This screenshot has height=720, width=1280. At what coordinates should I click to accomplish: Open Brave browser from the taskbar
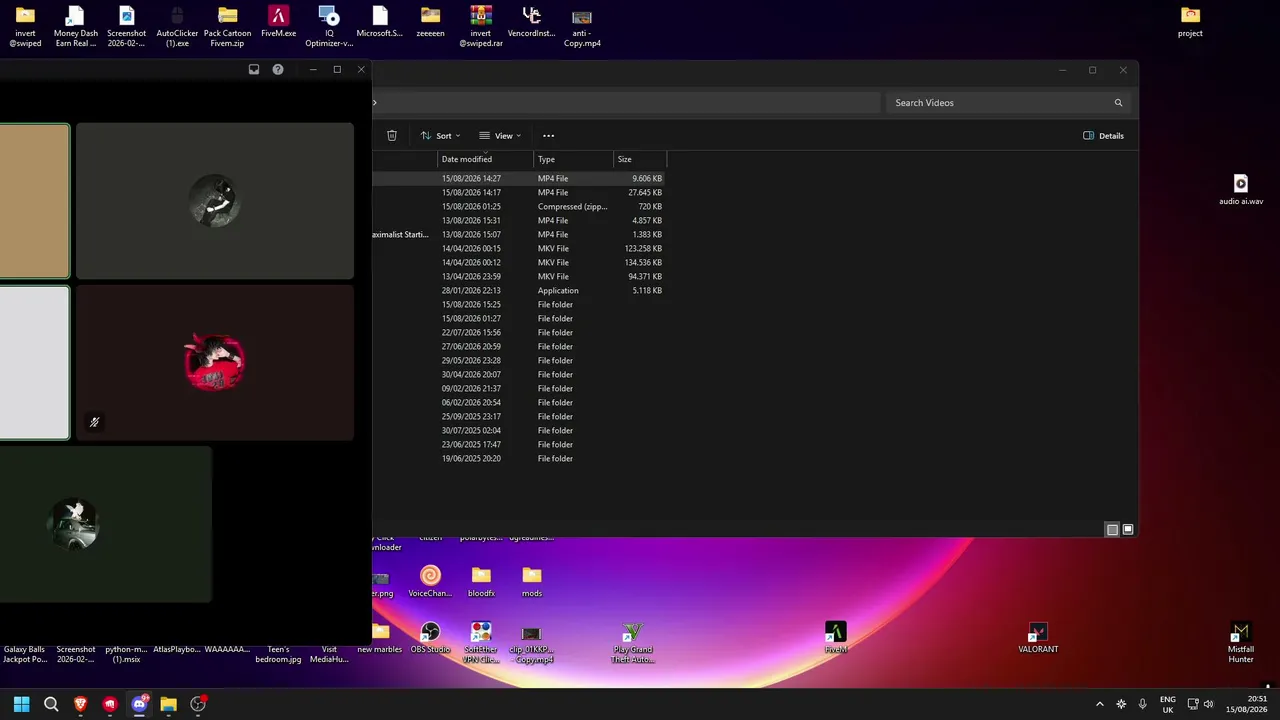click(80, 704)
